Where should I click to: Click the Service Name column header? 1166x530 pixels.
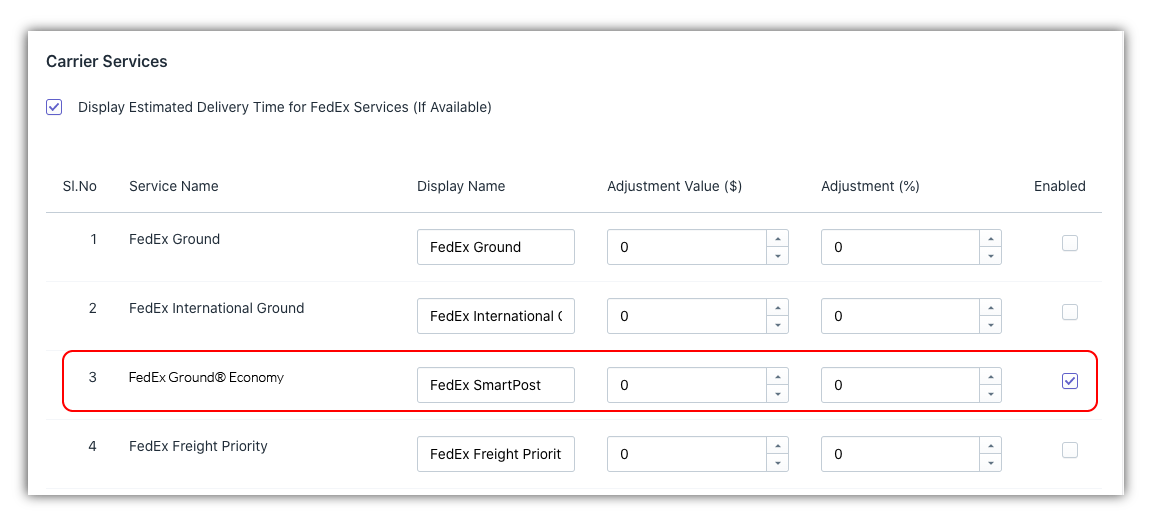[174, 186]
